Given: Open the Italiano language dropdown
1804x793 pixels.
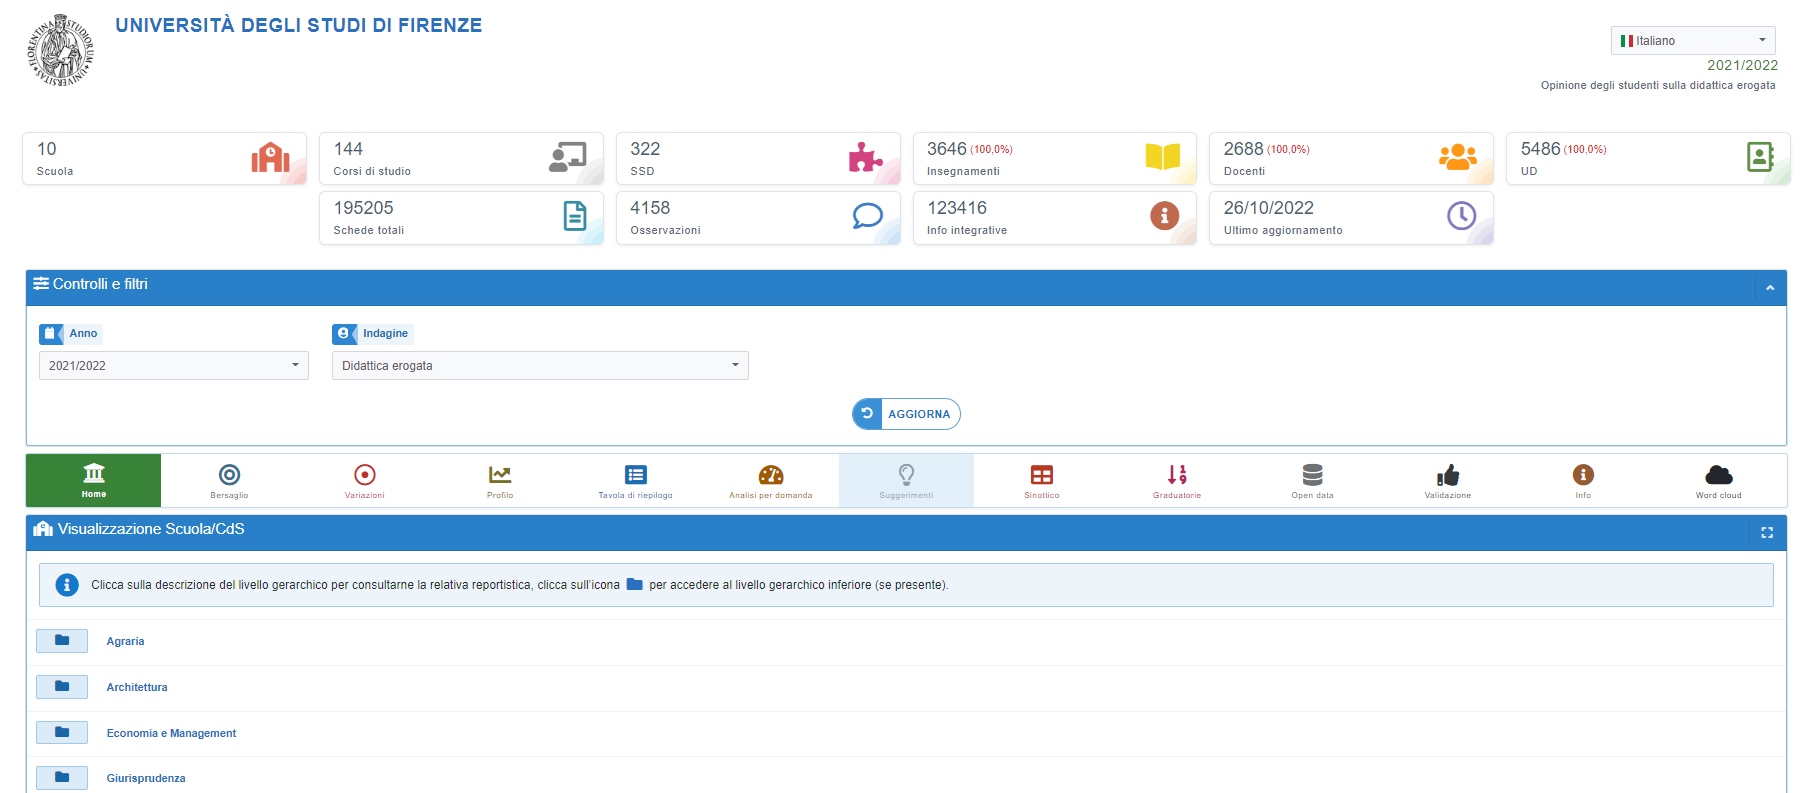Looking at the screenshot, I should coord(1693,41).
